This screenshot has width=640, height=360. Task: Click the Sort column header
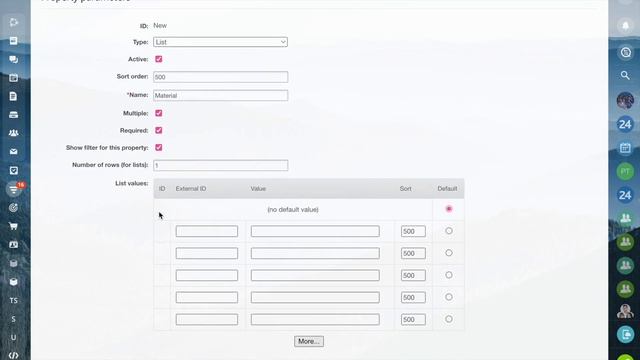tap(406, 189)
